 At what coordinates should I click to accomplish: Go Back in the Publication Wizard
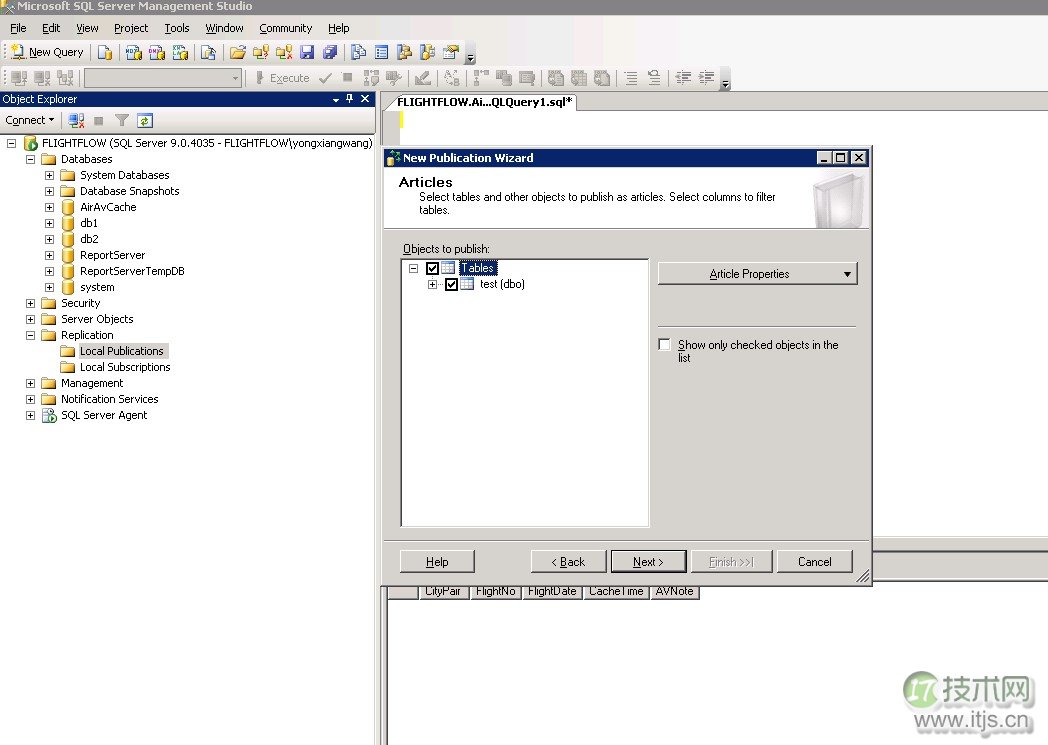tap(568, 562)
